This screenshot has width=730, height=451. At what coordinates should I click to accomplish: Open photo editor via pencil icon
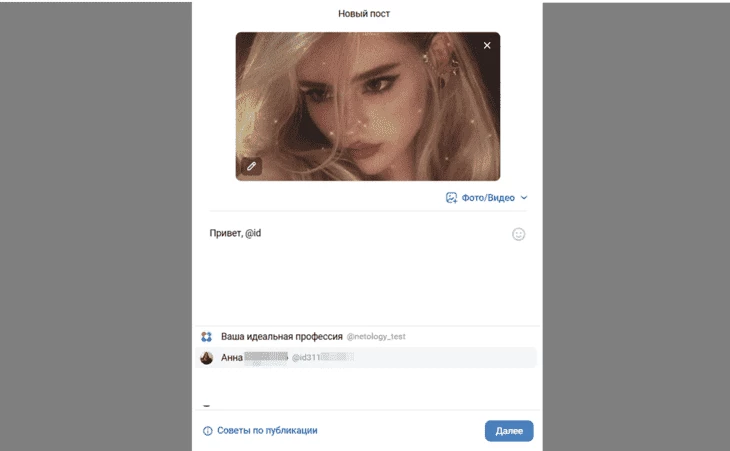click(251, 166)
